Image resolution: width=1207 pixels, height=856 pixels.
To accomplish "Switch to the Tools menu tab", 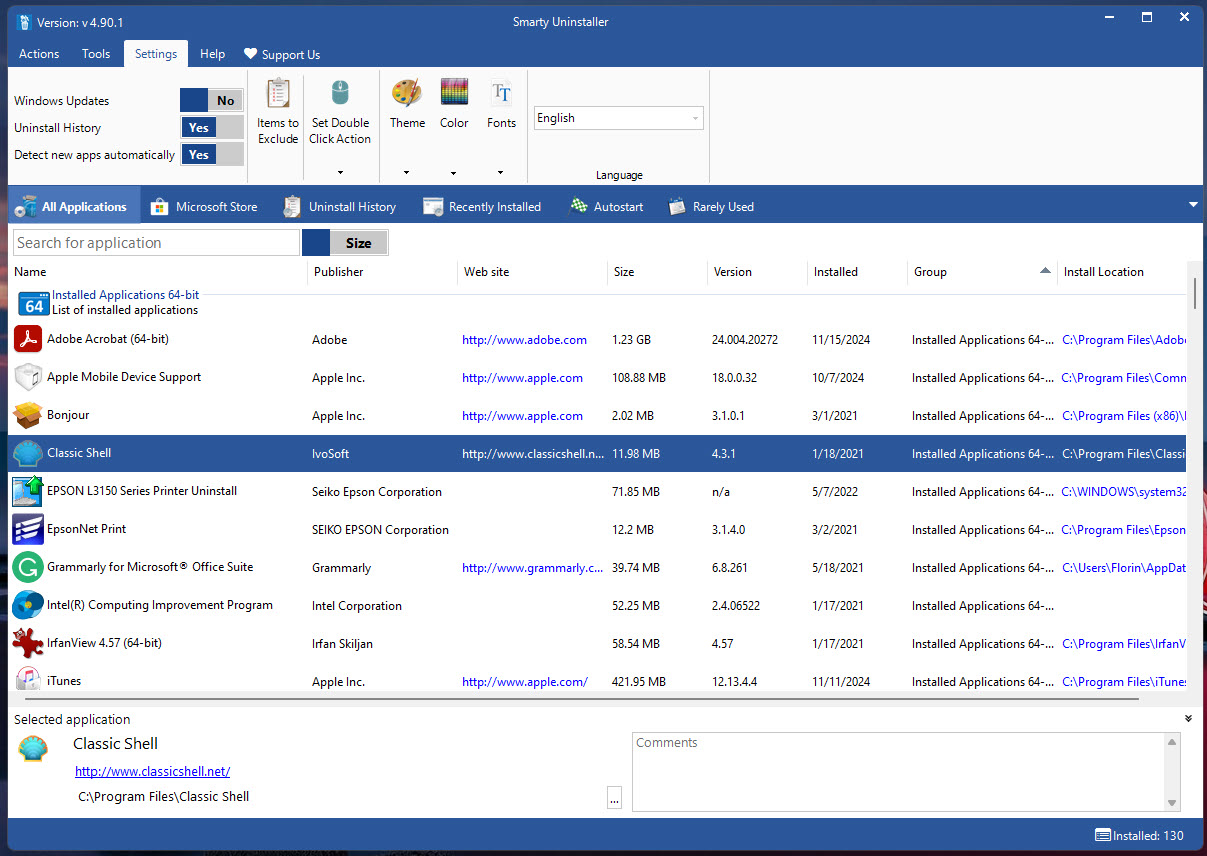I will (x=96, y=54).
